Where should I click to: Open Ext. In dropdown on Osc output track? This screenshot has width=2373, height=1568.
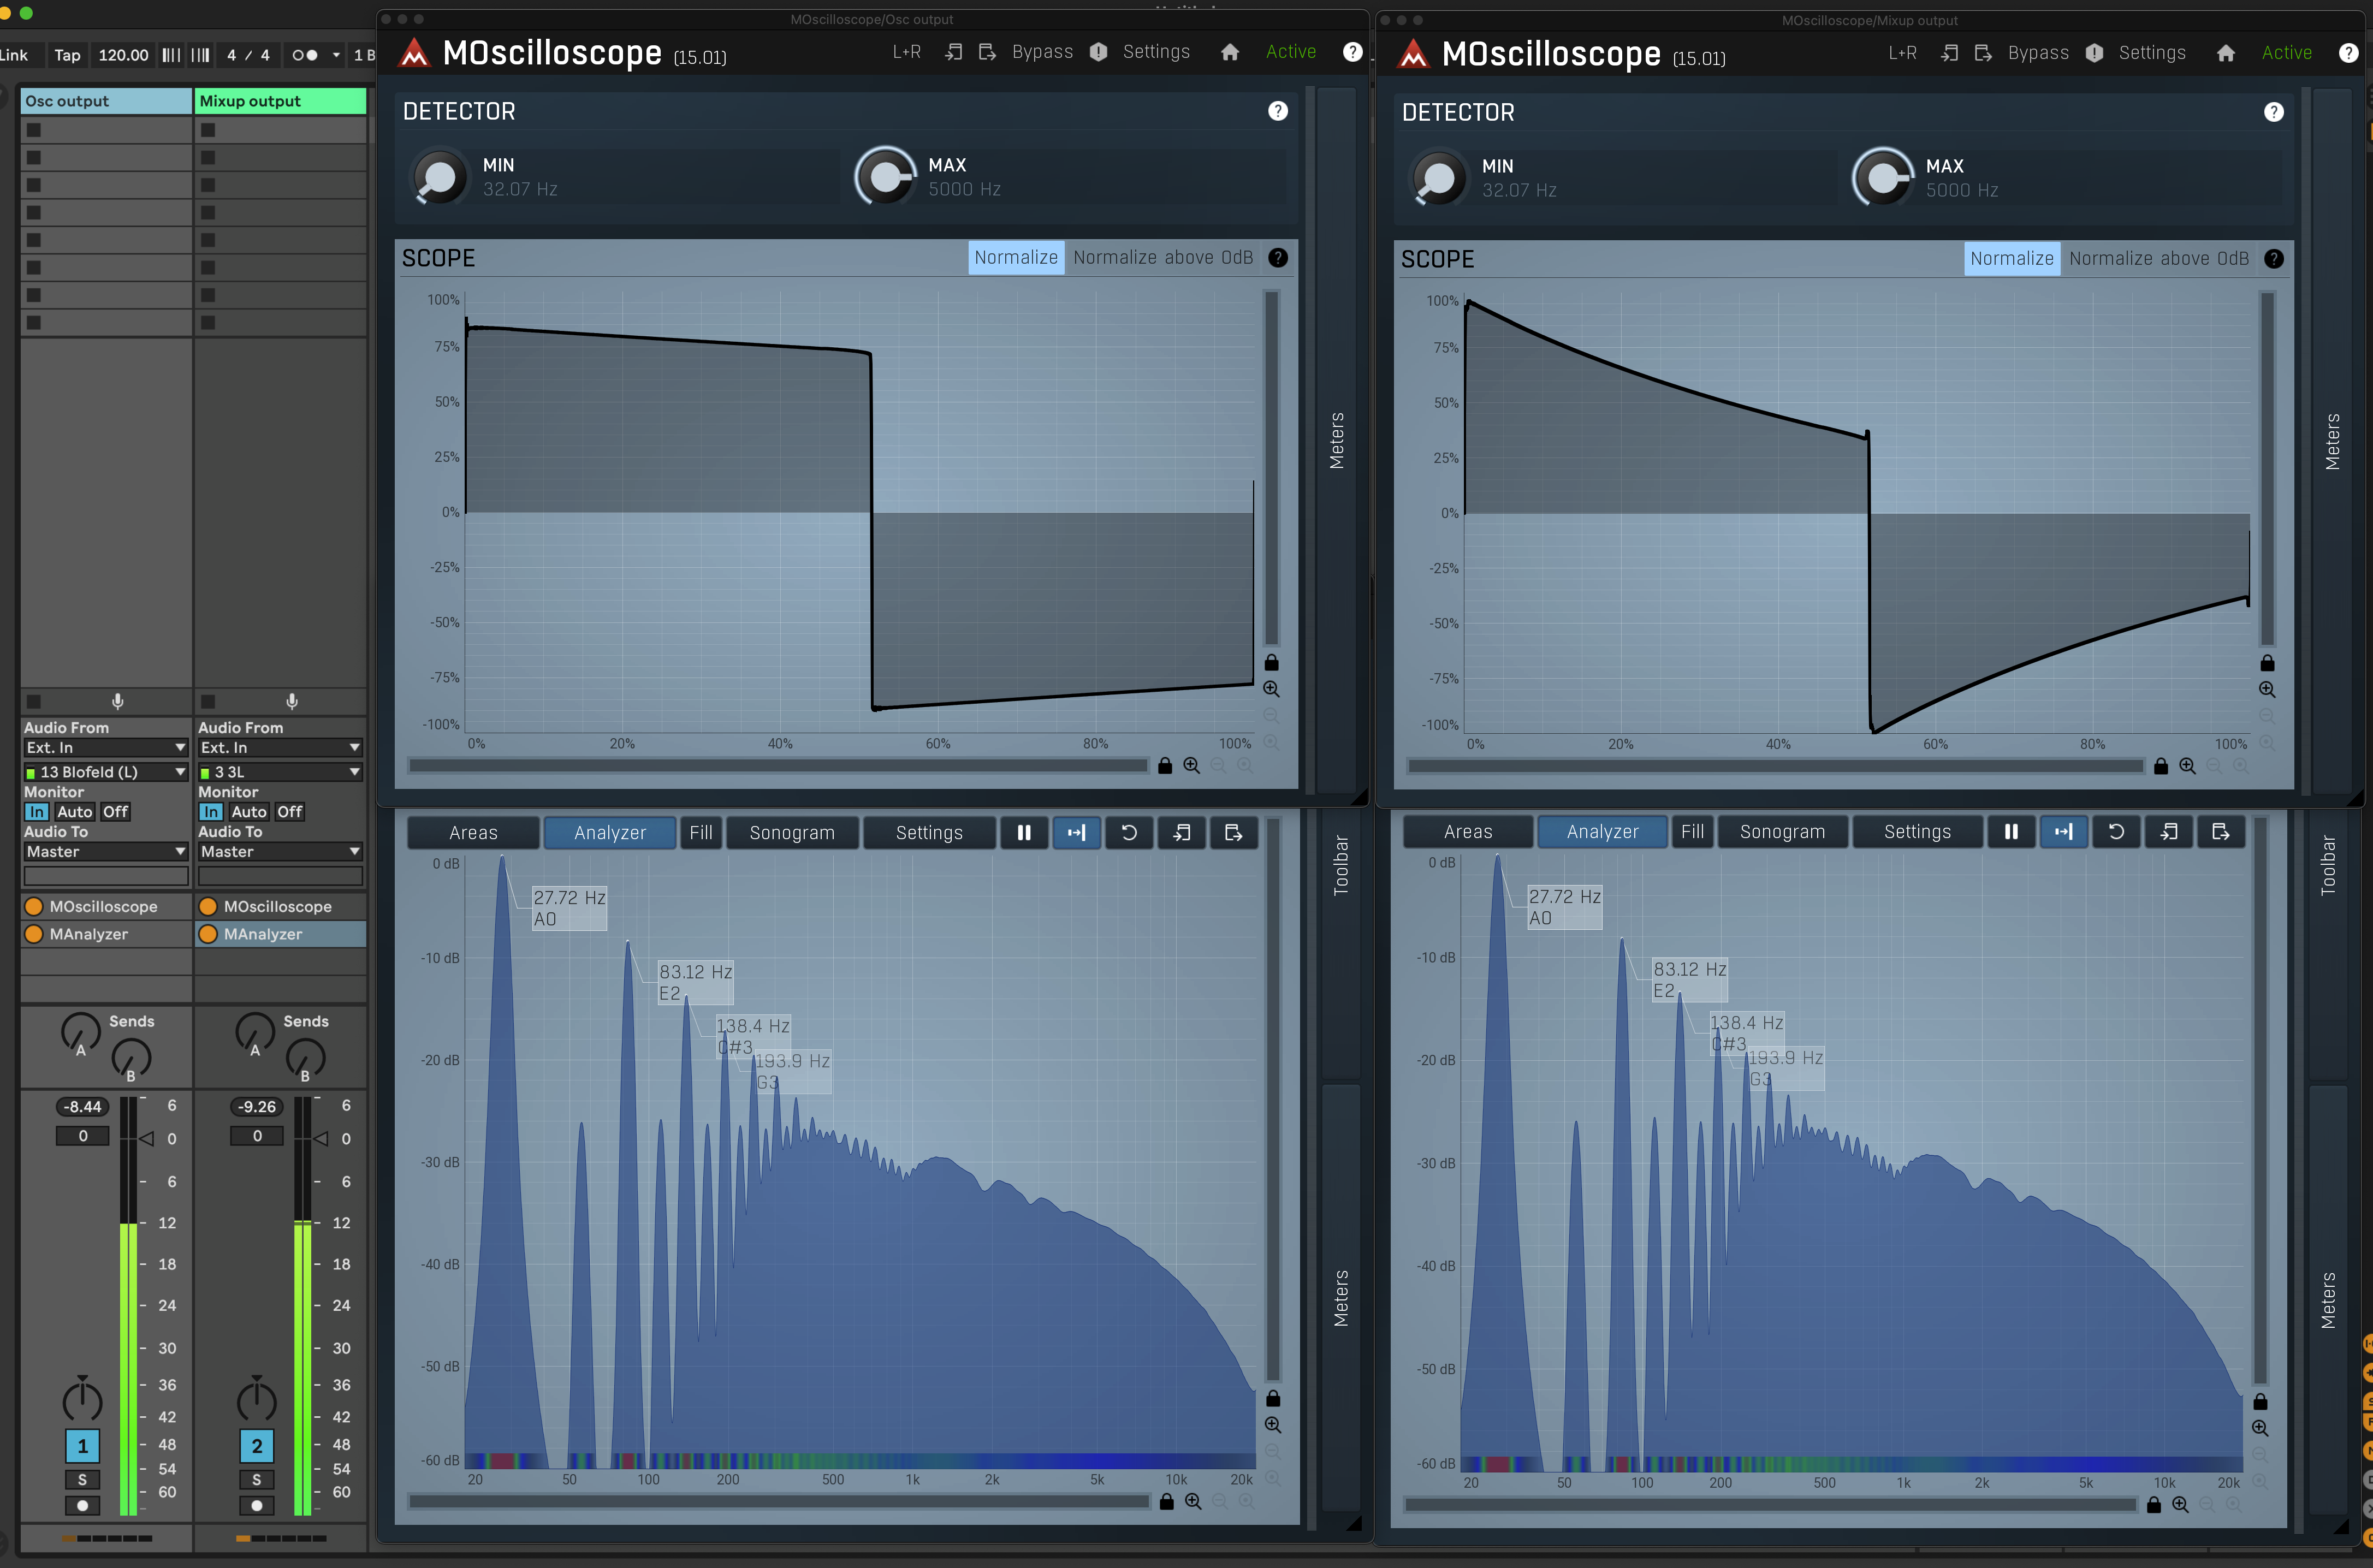(106, 747)
